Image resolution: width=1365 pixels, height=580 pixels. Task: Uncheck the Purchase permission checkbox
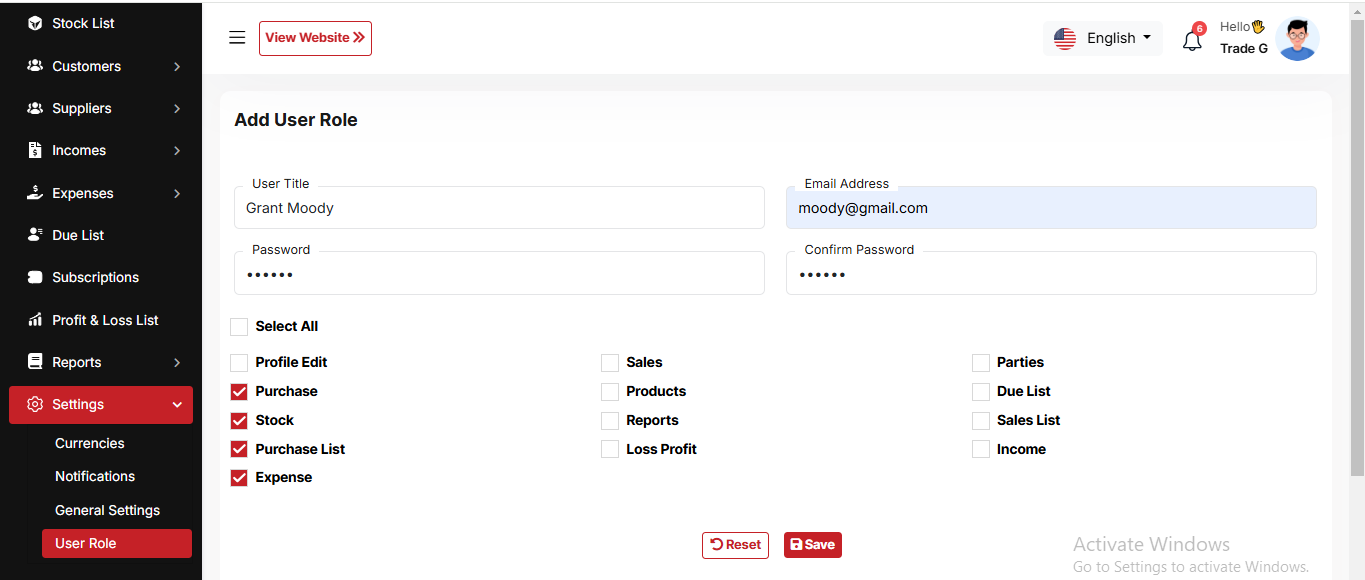pos(239,392)
